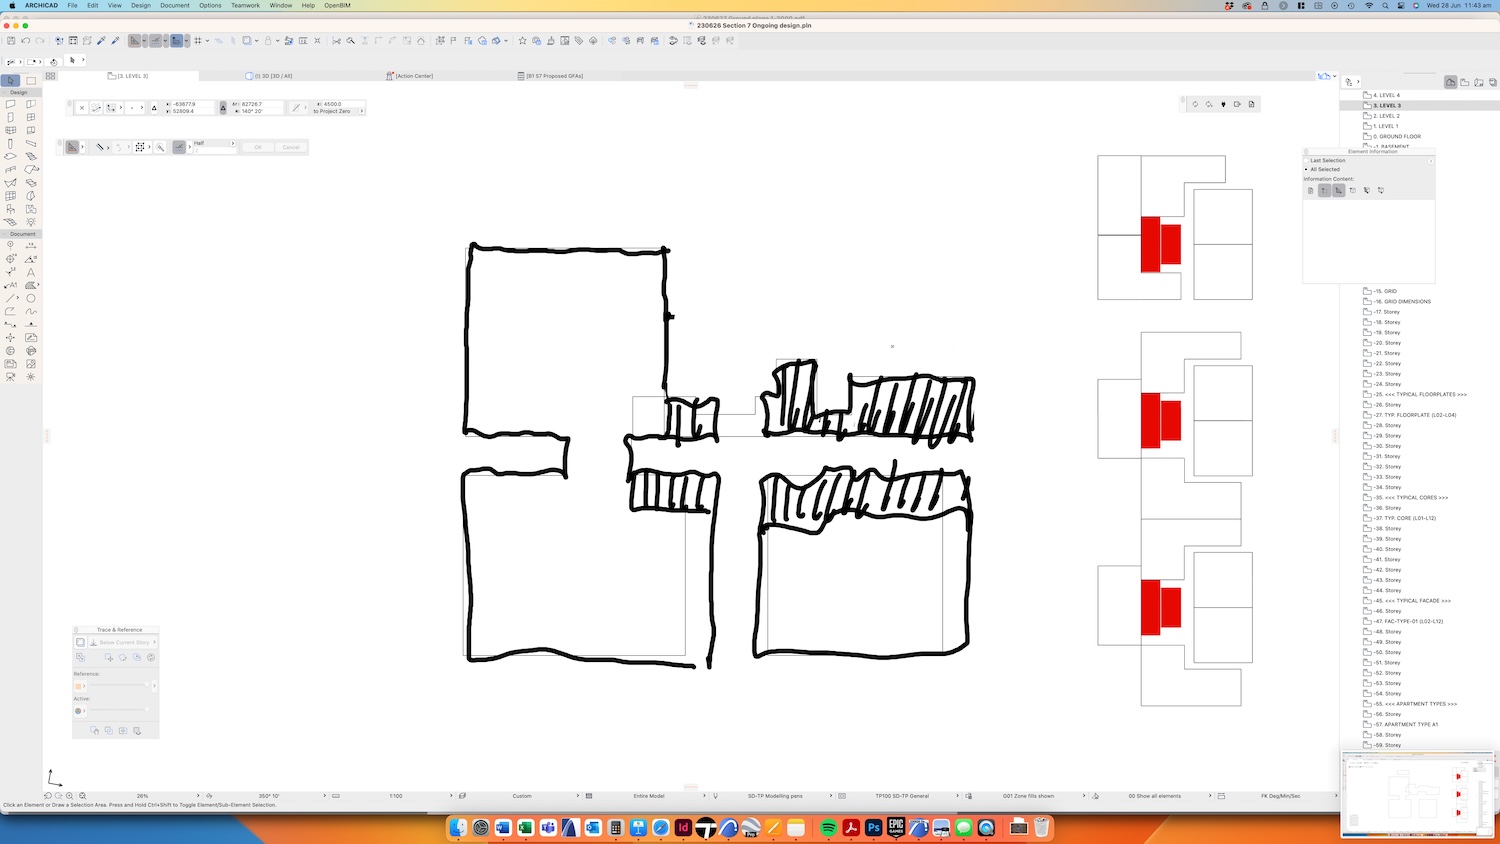1500x844 pixels.
Task: Open the 1:100 scale dropdown
Action: tap(396, 796)
